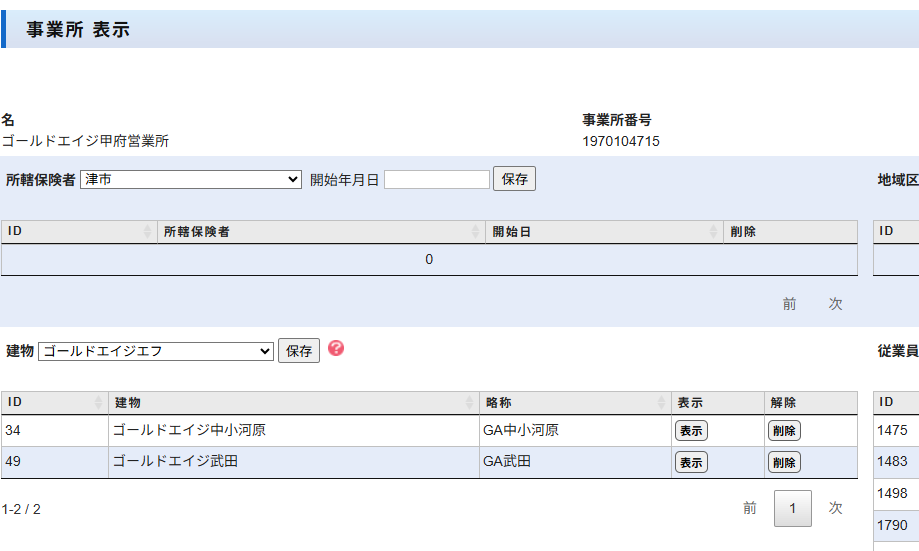Open the 建物 dropdown showing ゴールドエイジエフ
This screenshot has height=551, width=919.
155,351
